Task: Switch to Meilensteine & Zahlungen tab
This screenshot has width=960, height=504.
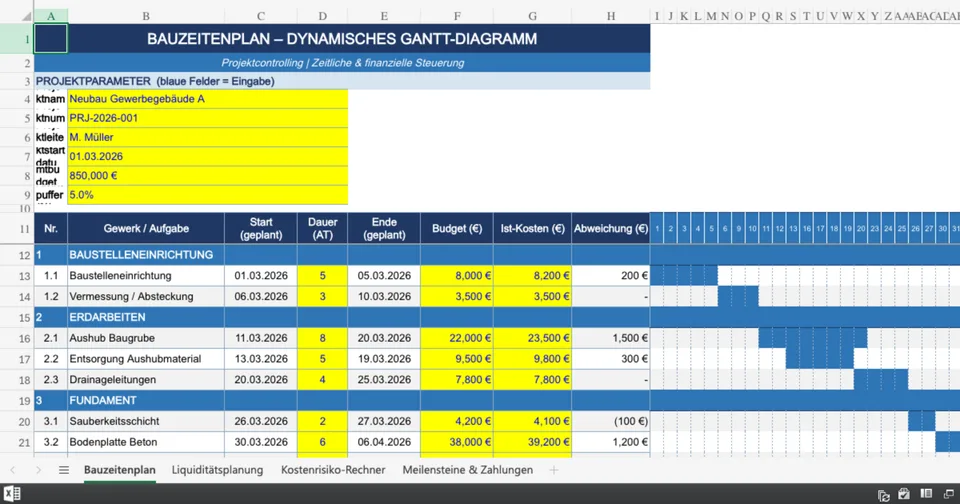Action: [468, 470]
